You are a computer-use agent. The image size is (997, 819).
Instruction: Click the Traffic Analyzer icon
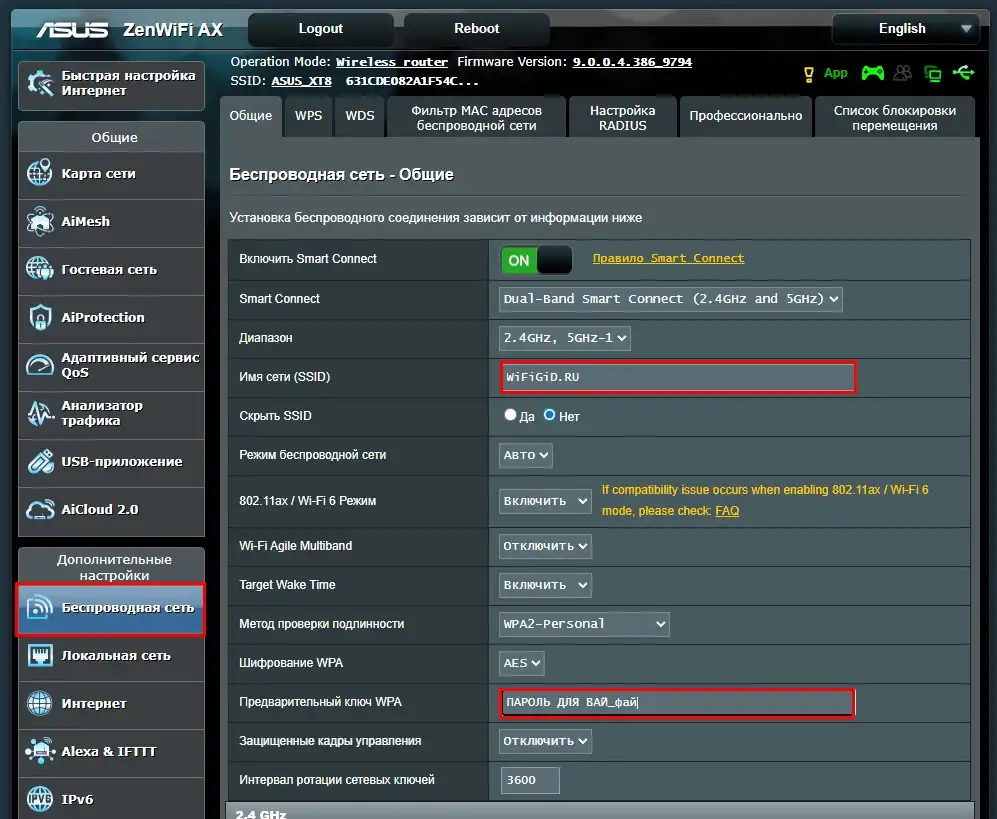coord(40,413)
